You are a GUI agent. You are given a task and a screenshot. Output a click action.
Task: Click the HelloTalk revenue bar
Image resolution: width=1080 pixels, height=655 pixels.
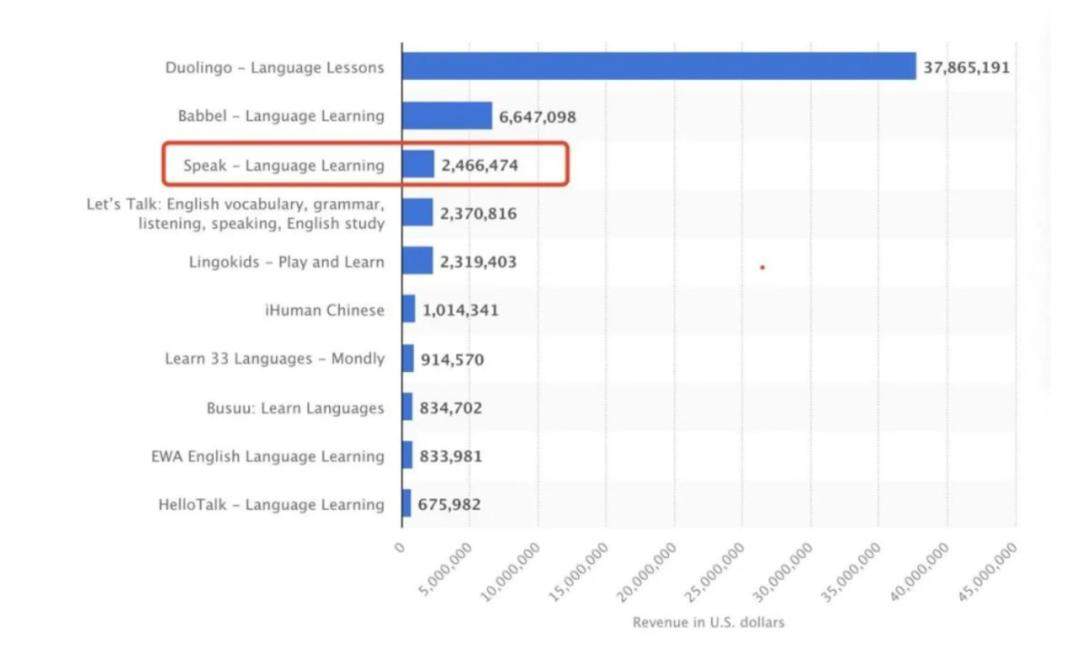pyautogui.click(x=406, y=503)
